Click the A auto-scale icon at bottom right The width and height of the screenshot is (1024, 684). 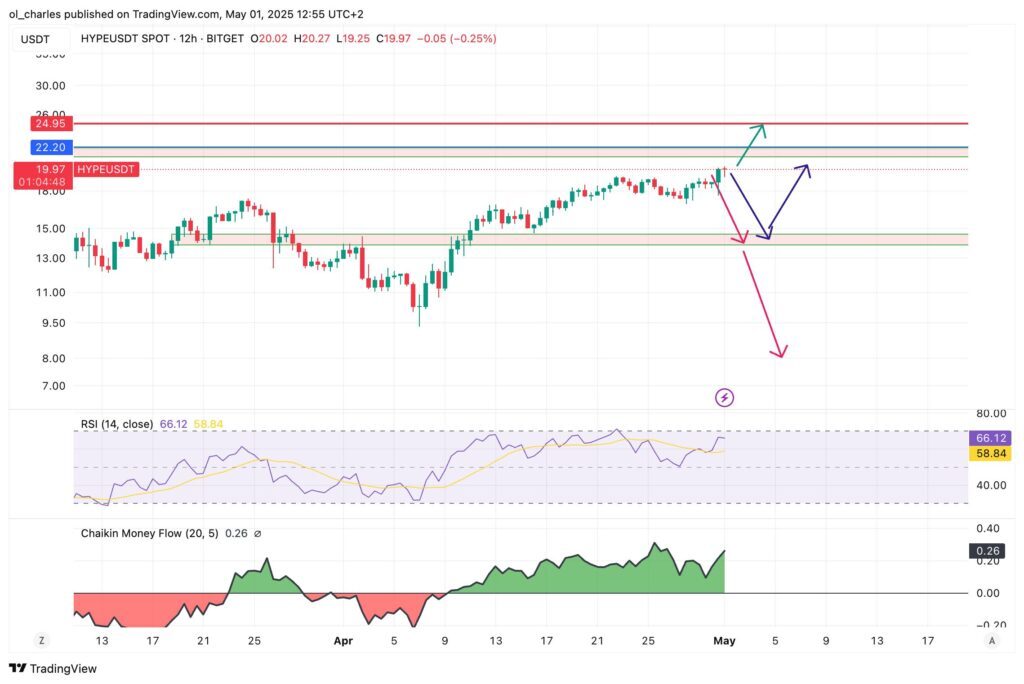990,639
